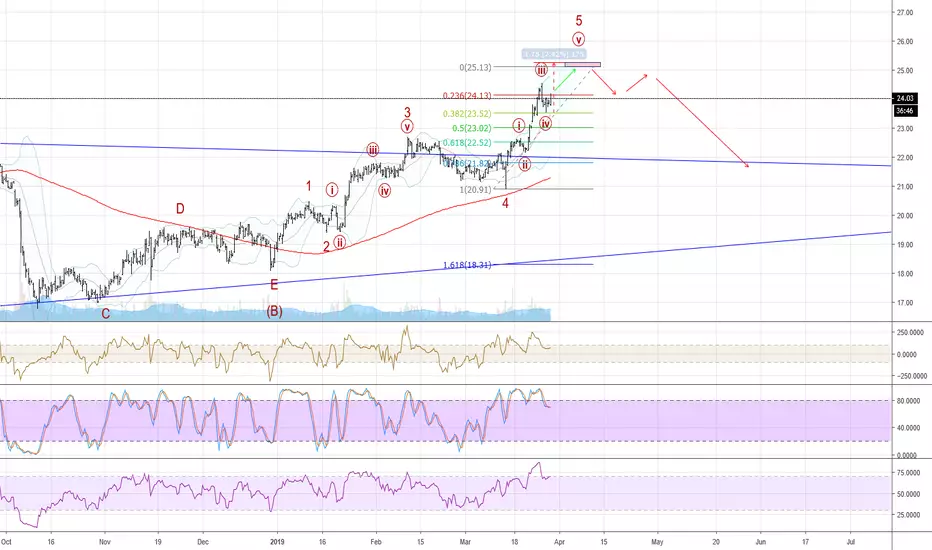This screenshot has width=932, height=550.
Task: Click the 18.00 price axis label
Action: coord(905,274)
